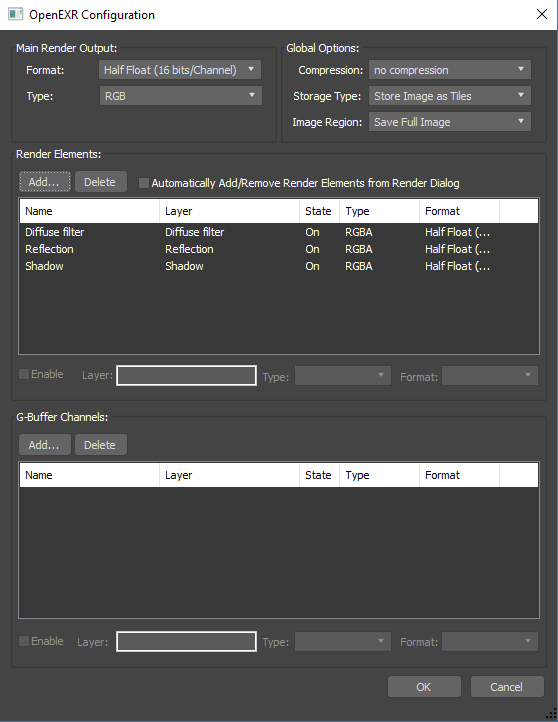Click the RGBA type cell of Reflection row
Image resolution: width=558 pixels, height=722 pixels.
pos(359,249)
